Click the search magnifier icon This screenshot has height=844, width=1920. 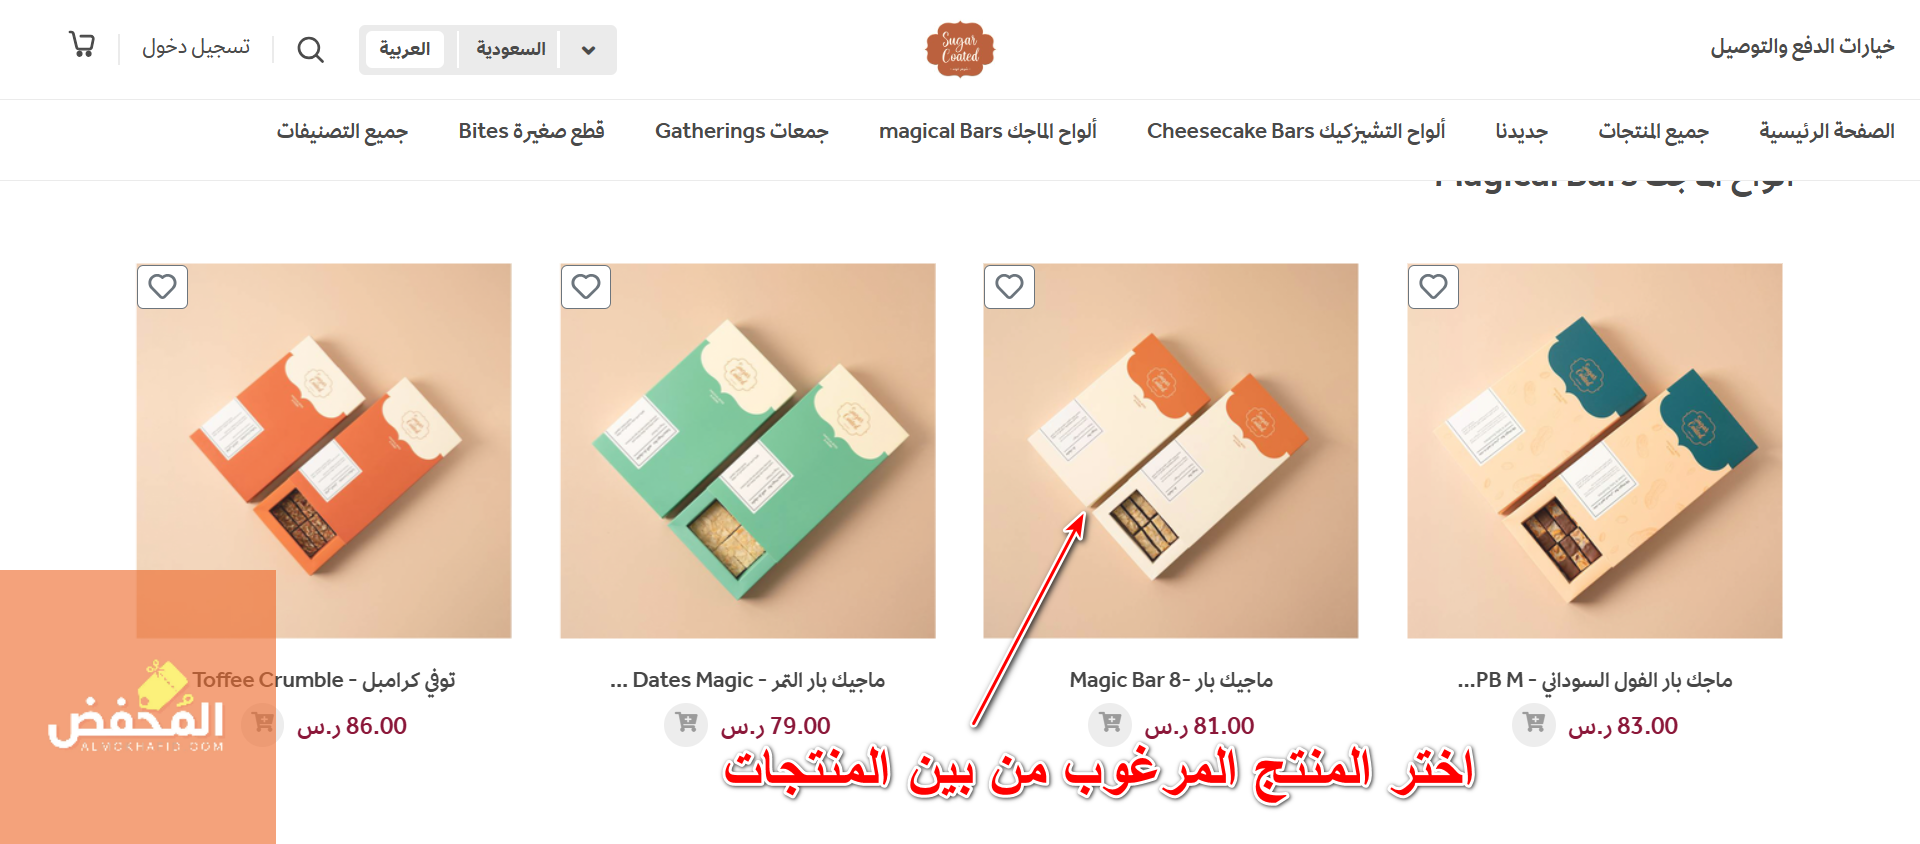point(311,49)
